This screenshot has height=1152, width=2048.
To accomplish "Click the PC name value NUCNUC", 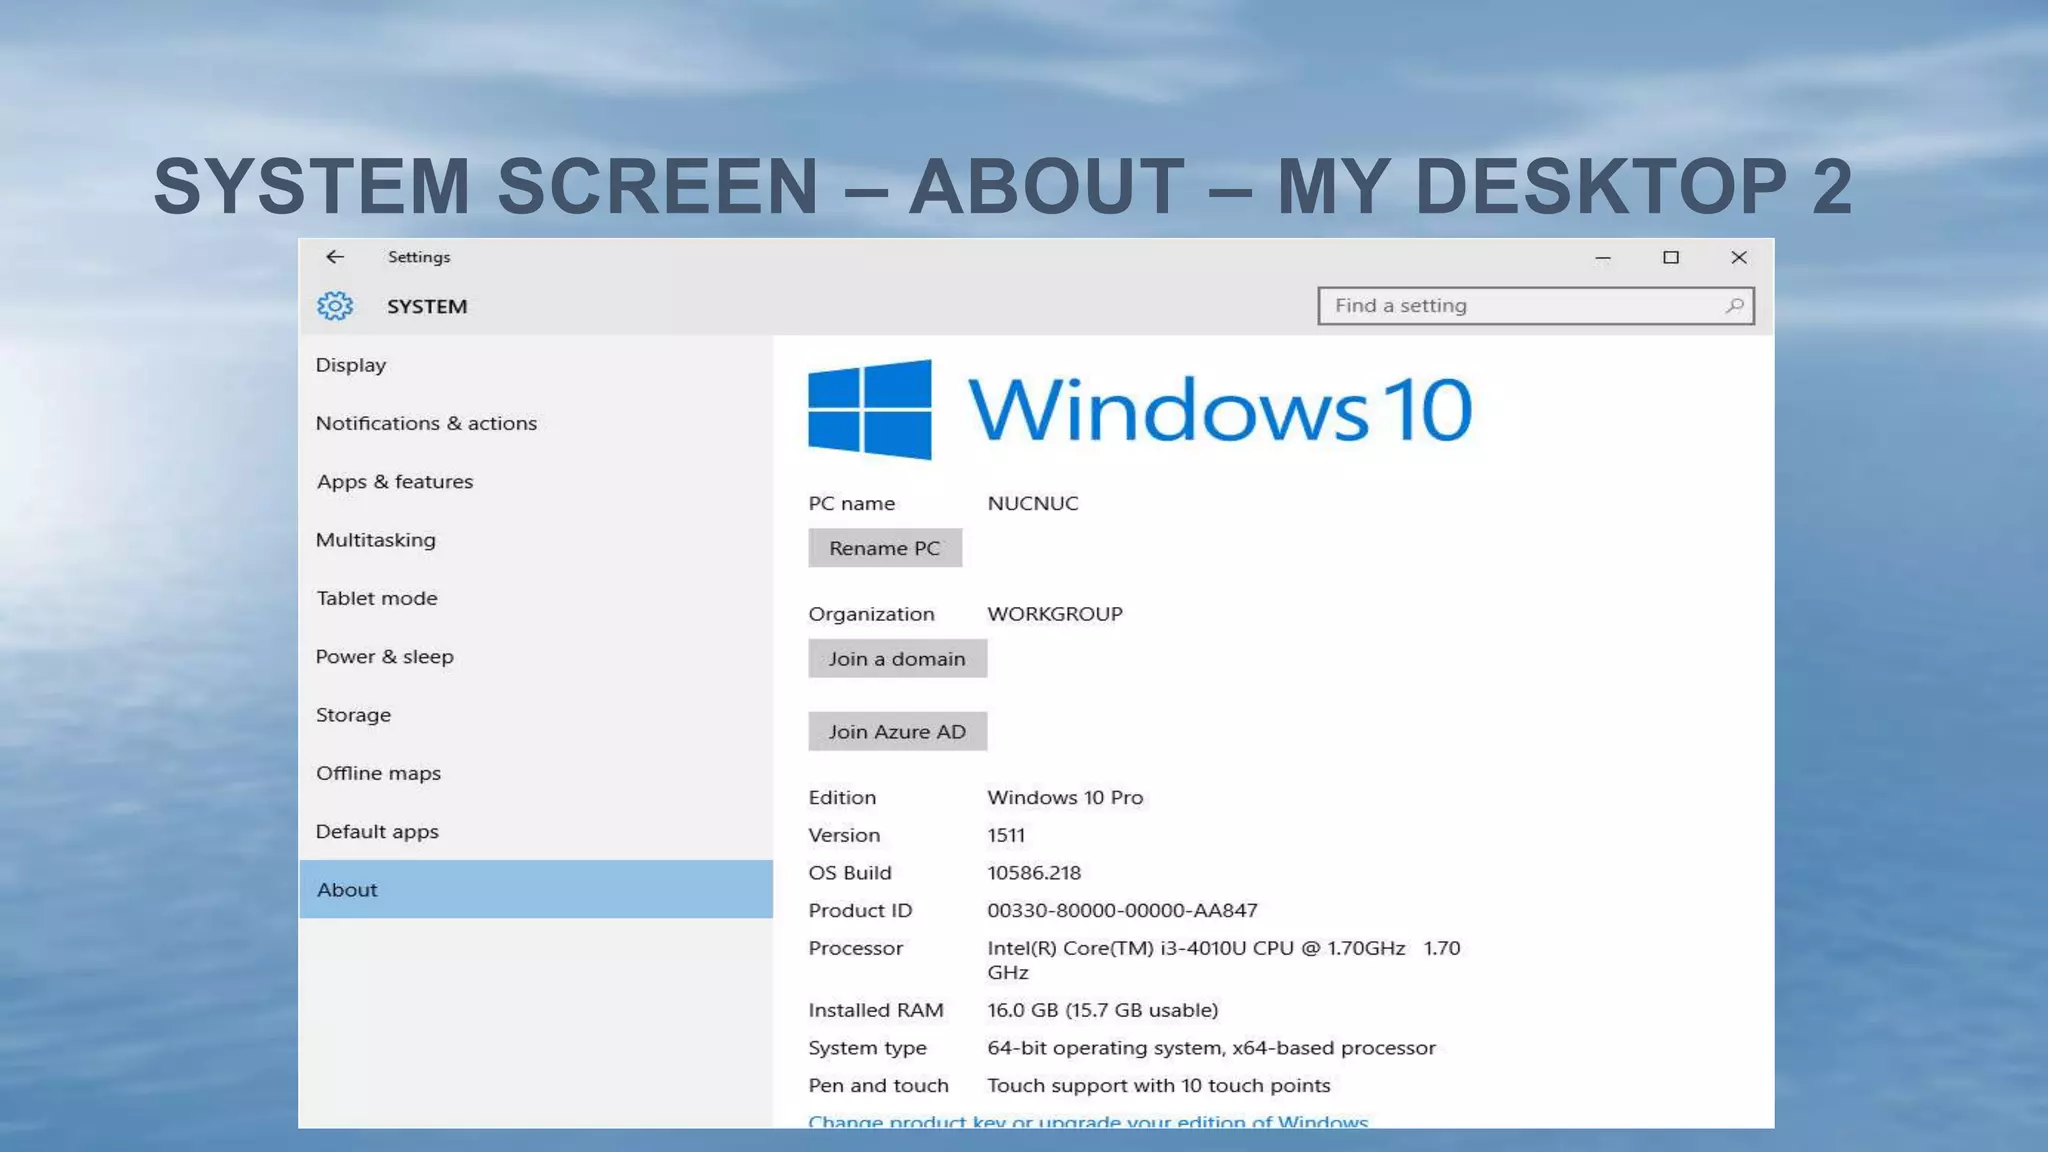I will click(1033, 504).
